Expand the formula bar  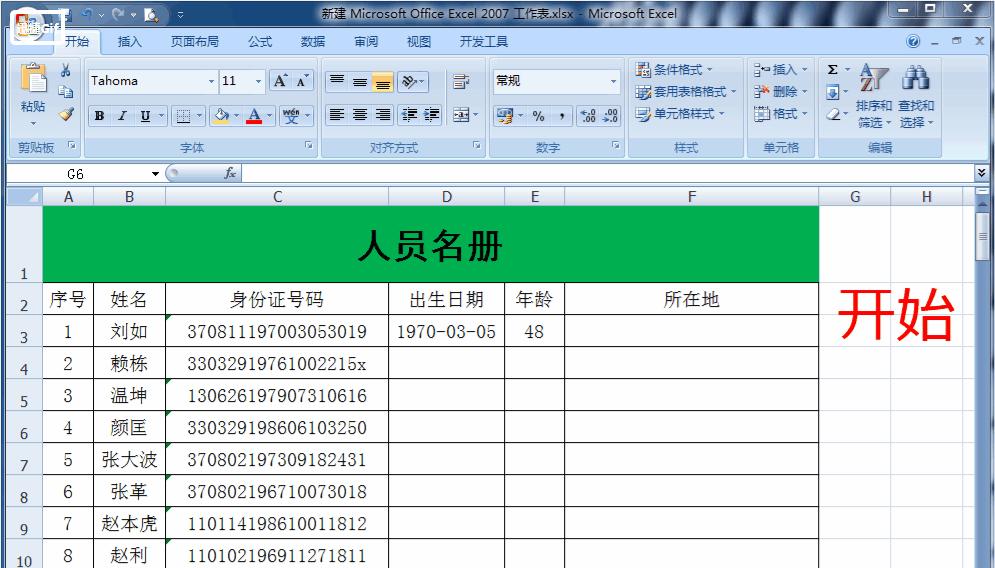(x=982, y=173)
